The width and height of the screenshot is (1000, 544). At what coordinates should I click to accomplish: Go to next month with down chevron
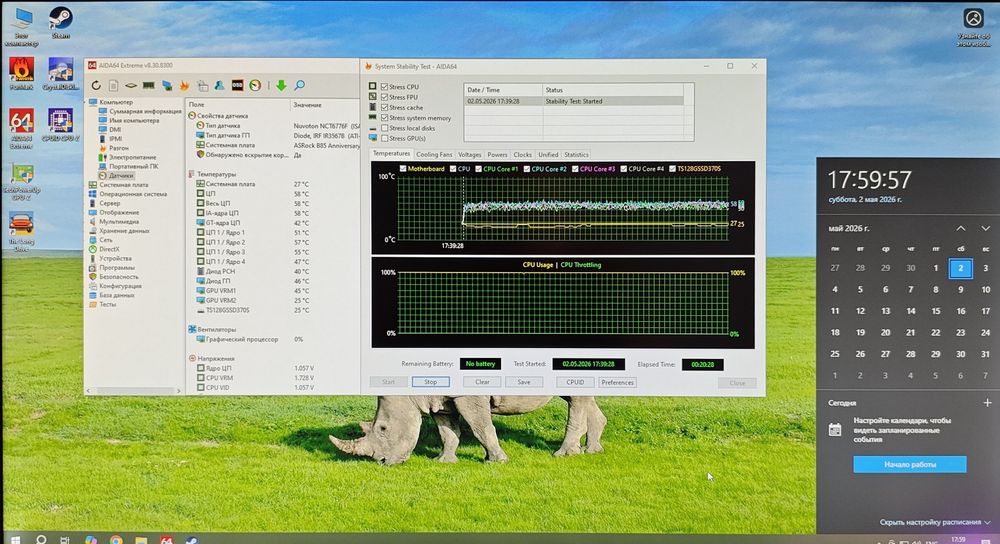coord(985,228)
